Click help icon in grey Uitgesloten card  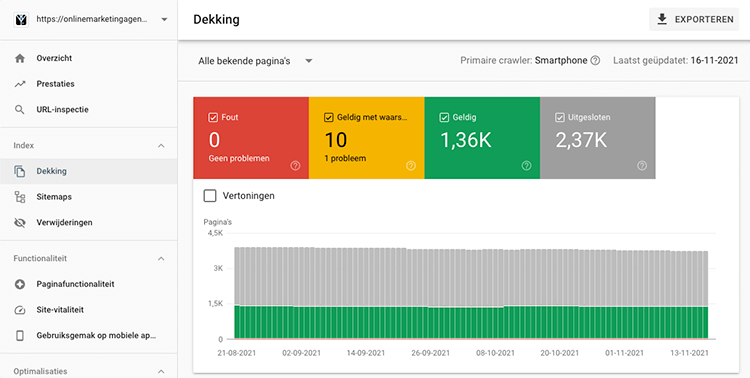tap(642, 166)
